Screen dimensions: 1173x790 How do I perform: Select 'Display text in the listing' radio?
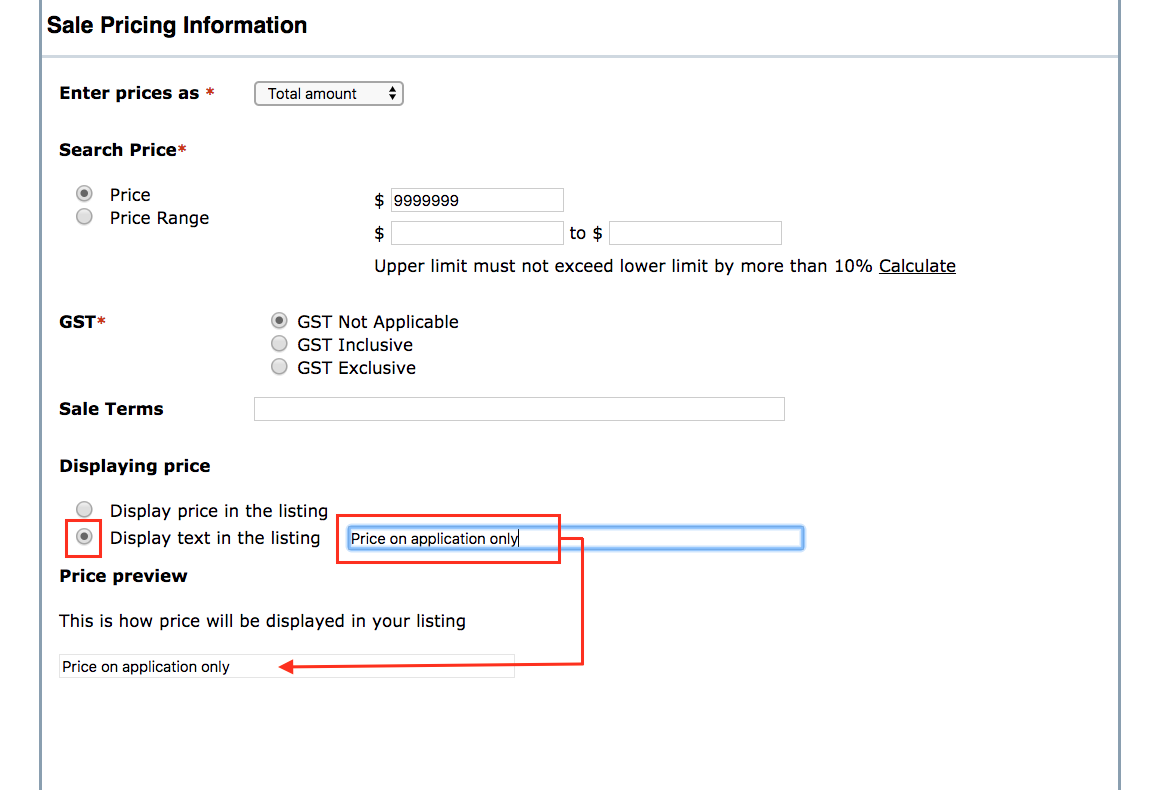(85, 537)
